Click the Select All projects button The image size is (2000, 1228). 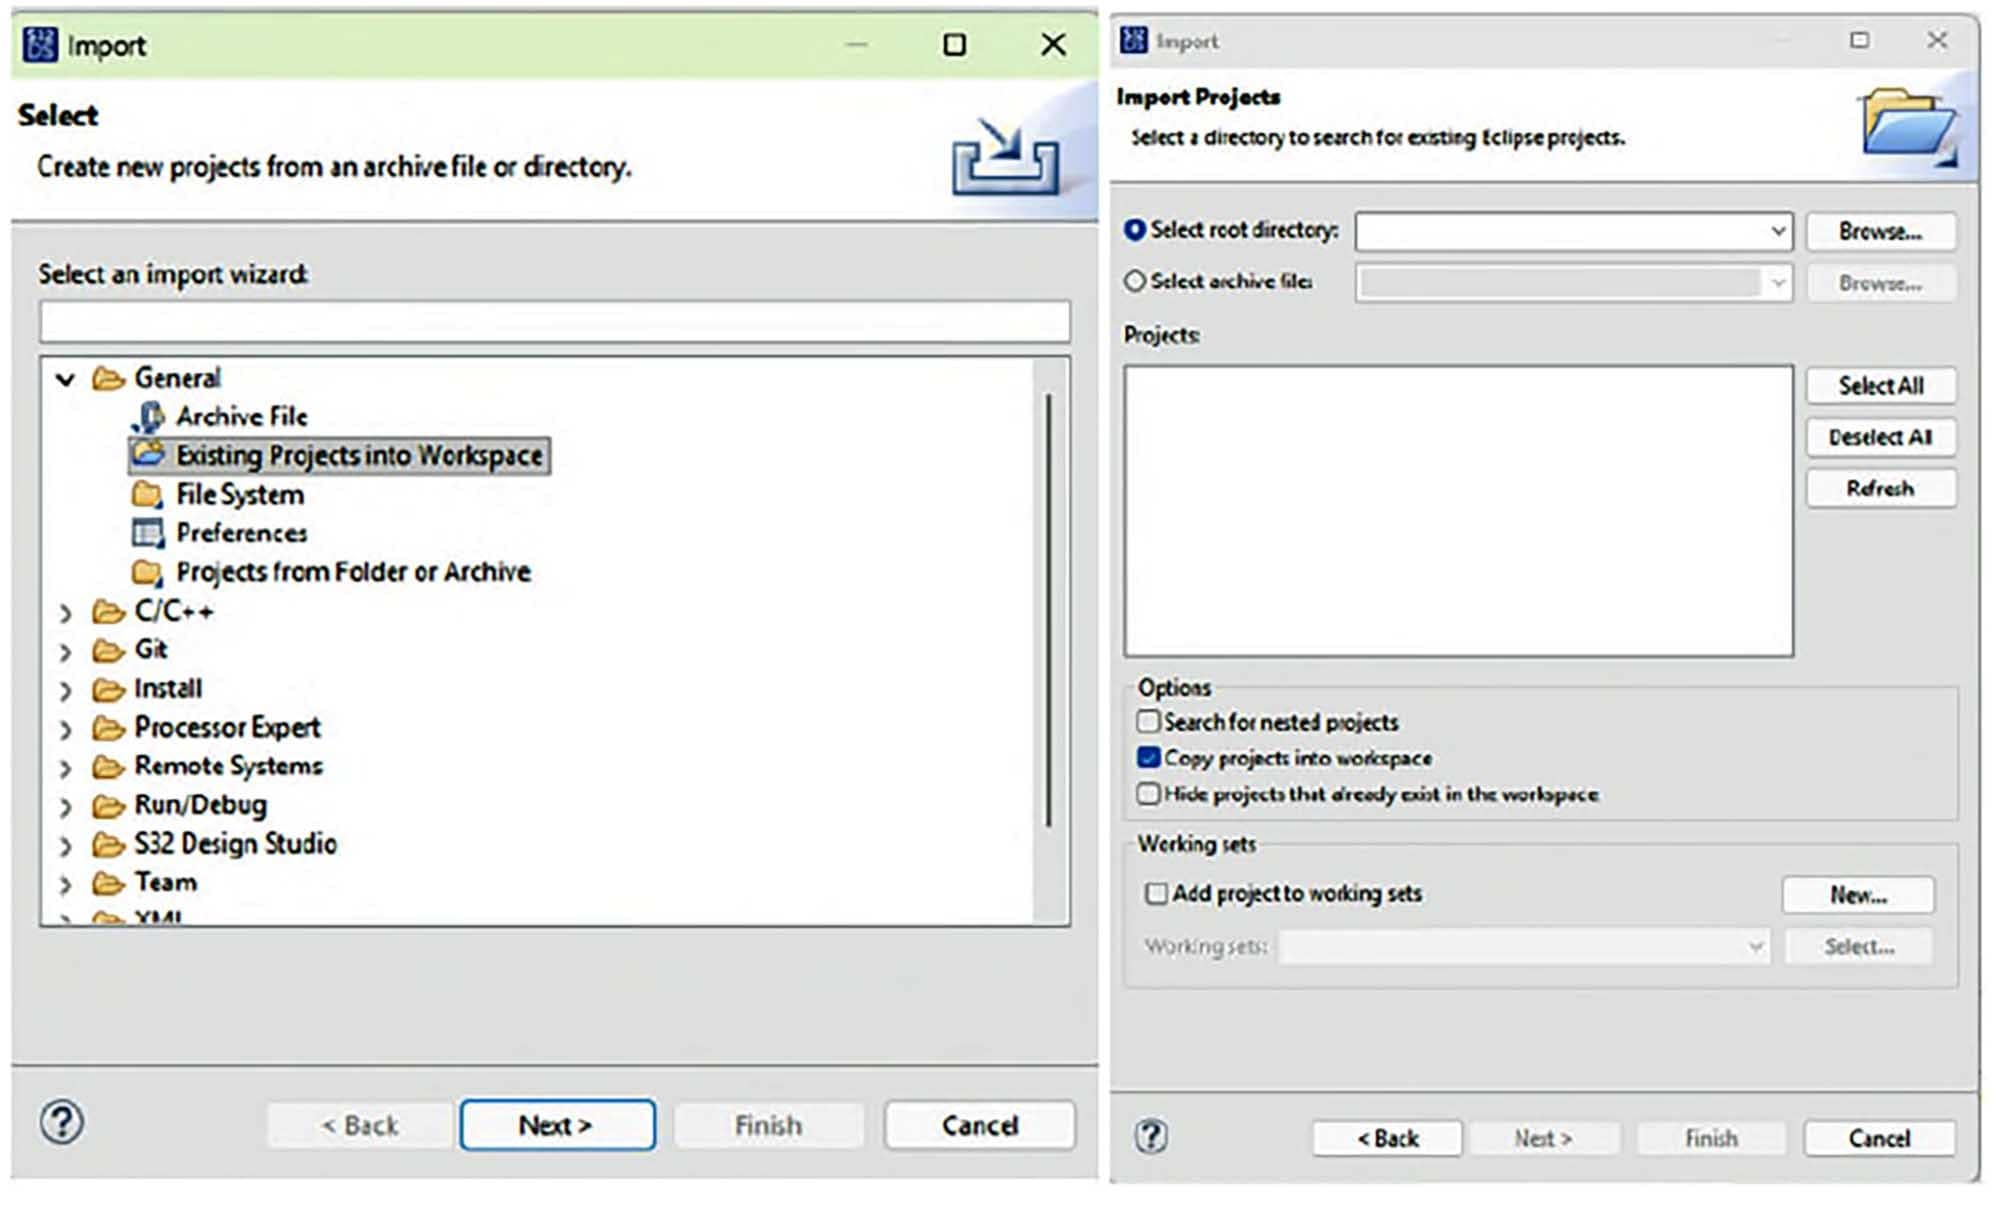[x=1881, y=385]
